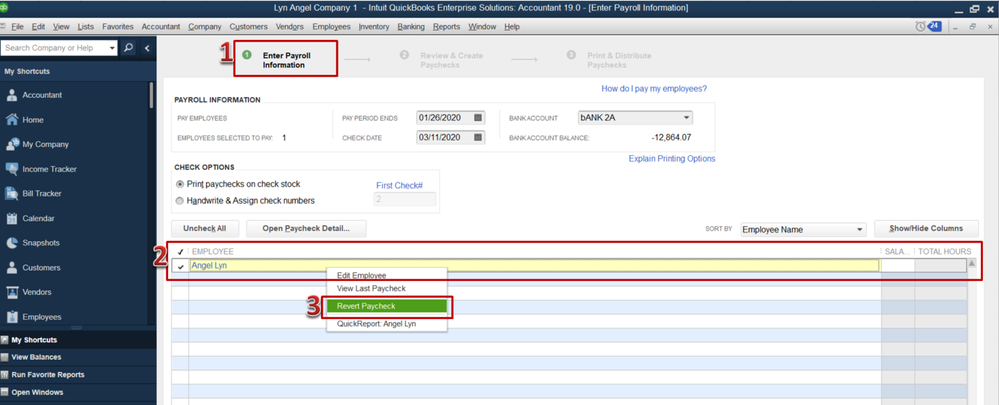Screen dimensions: 999x405
Task: Open the Pay Period Ends calendar icon
Action: pyautogui.click(x=479, y=118)
